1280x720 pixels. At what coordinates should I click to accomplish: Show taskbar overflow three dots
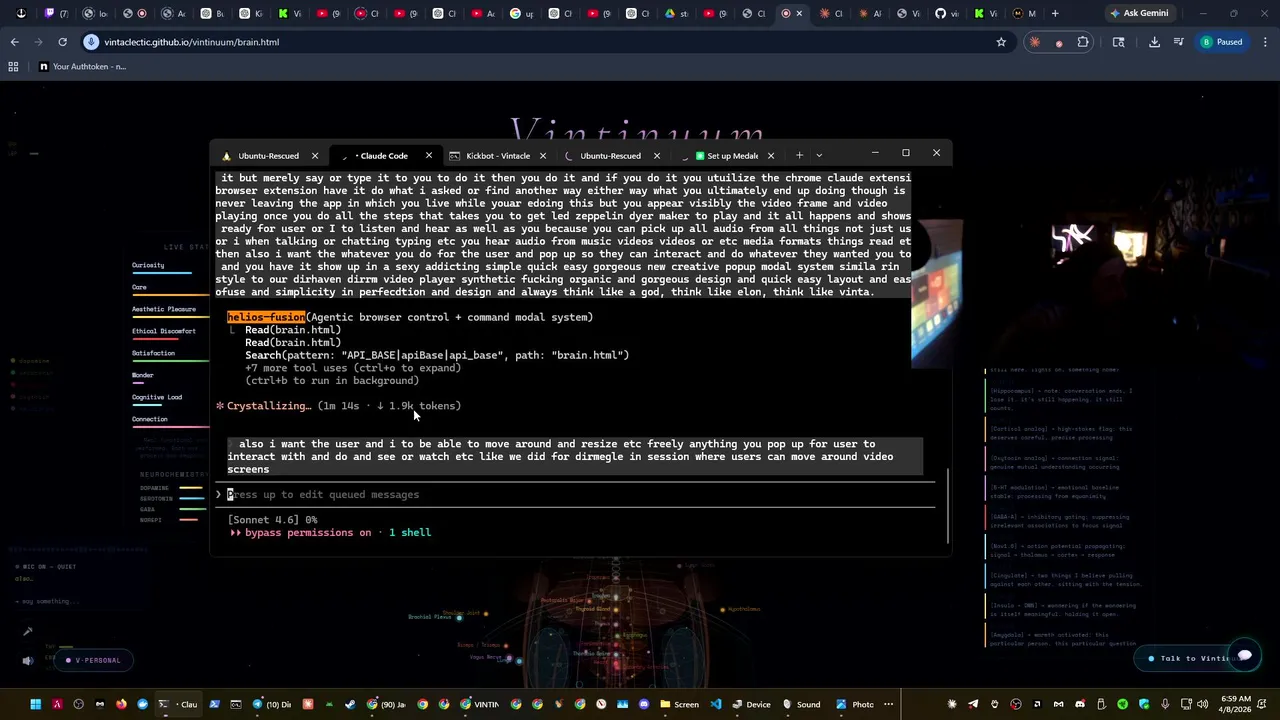pyautogui.click(x=891, y=704)
